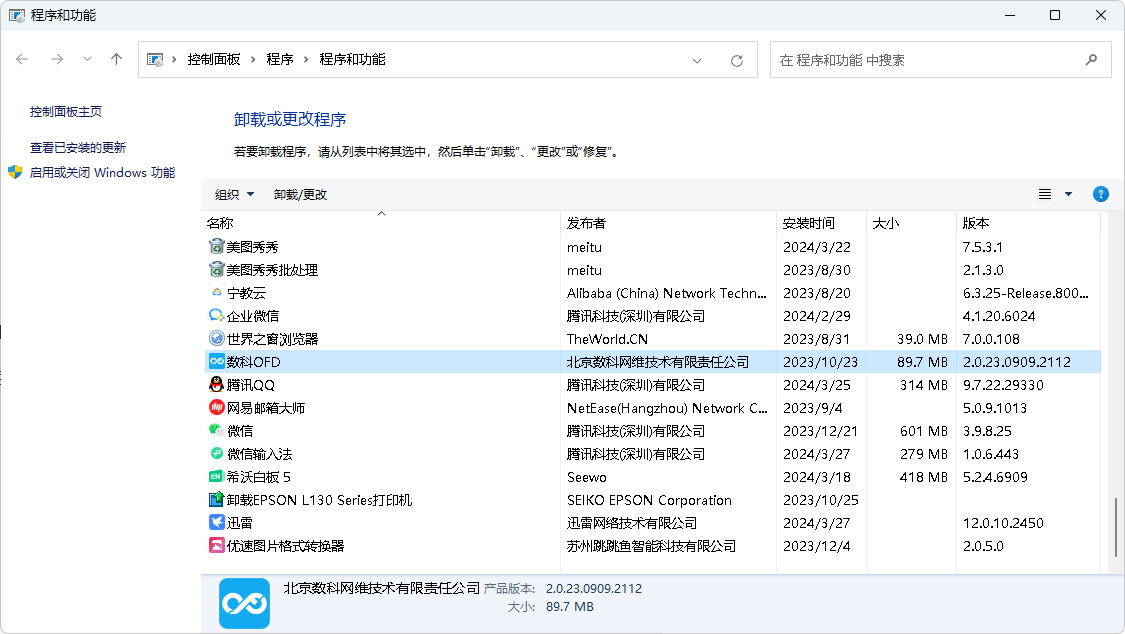Sort by 发布者 column header

pos(668,223)
